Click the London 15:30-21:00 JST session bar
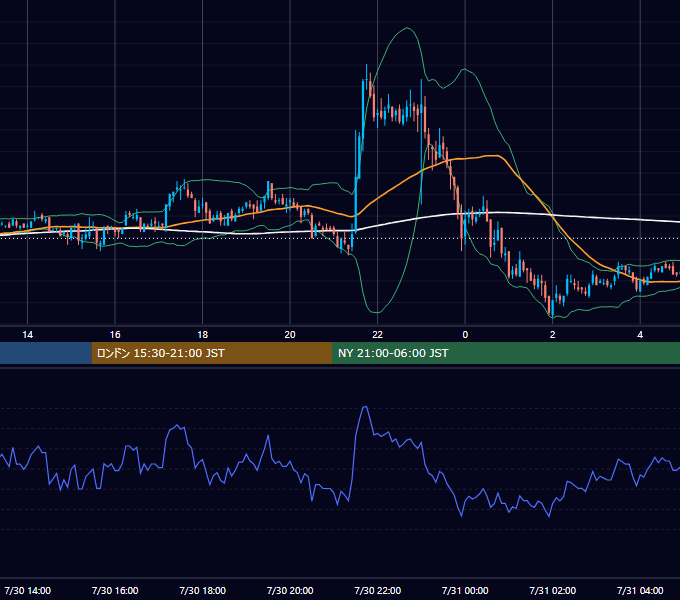 pos(212,353)
